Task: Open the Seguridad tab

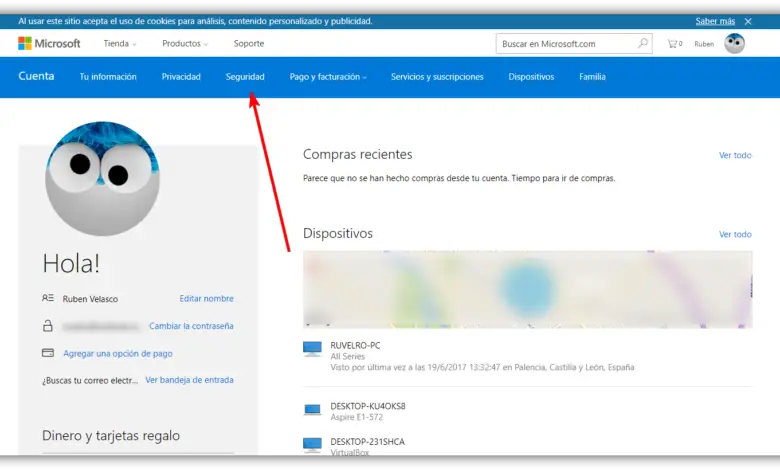Action: 245,77
